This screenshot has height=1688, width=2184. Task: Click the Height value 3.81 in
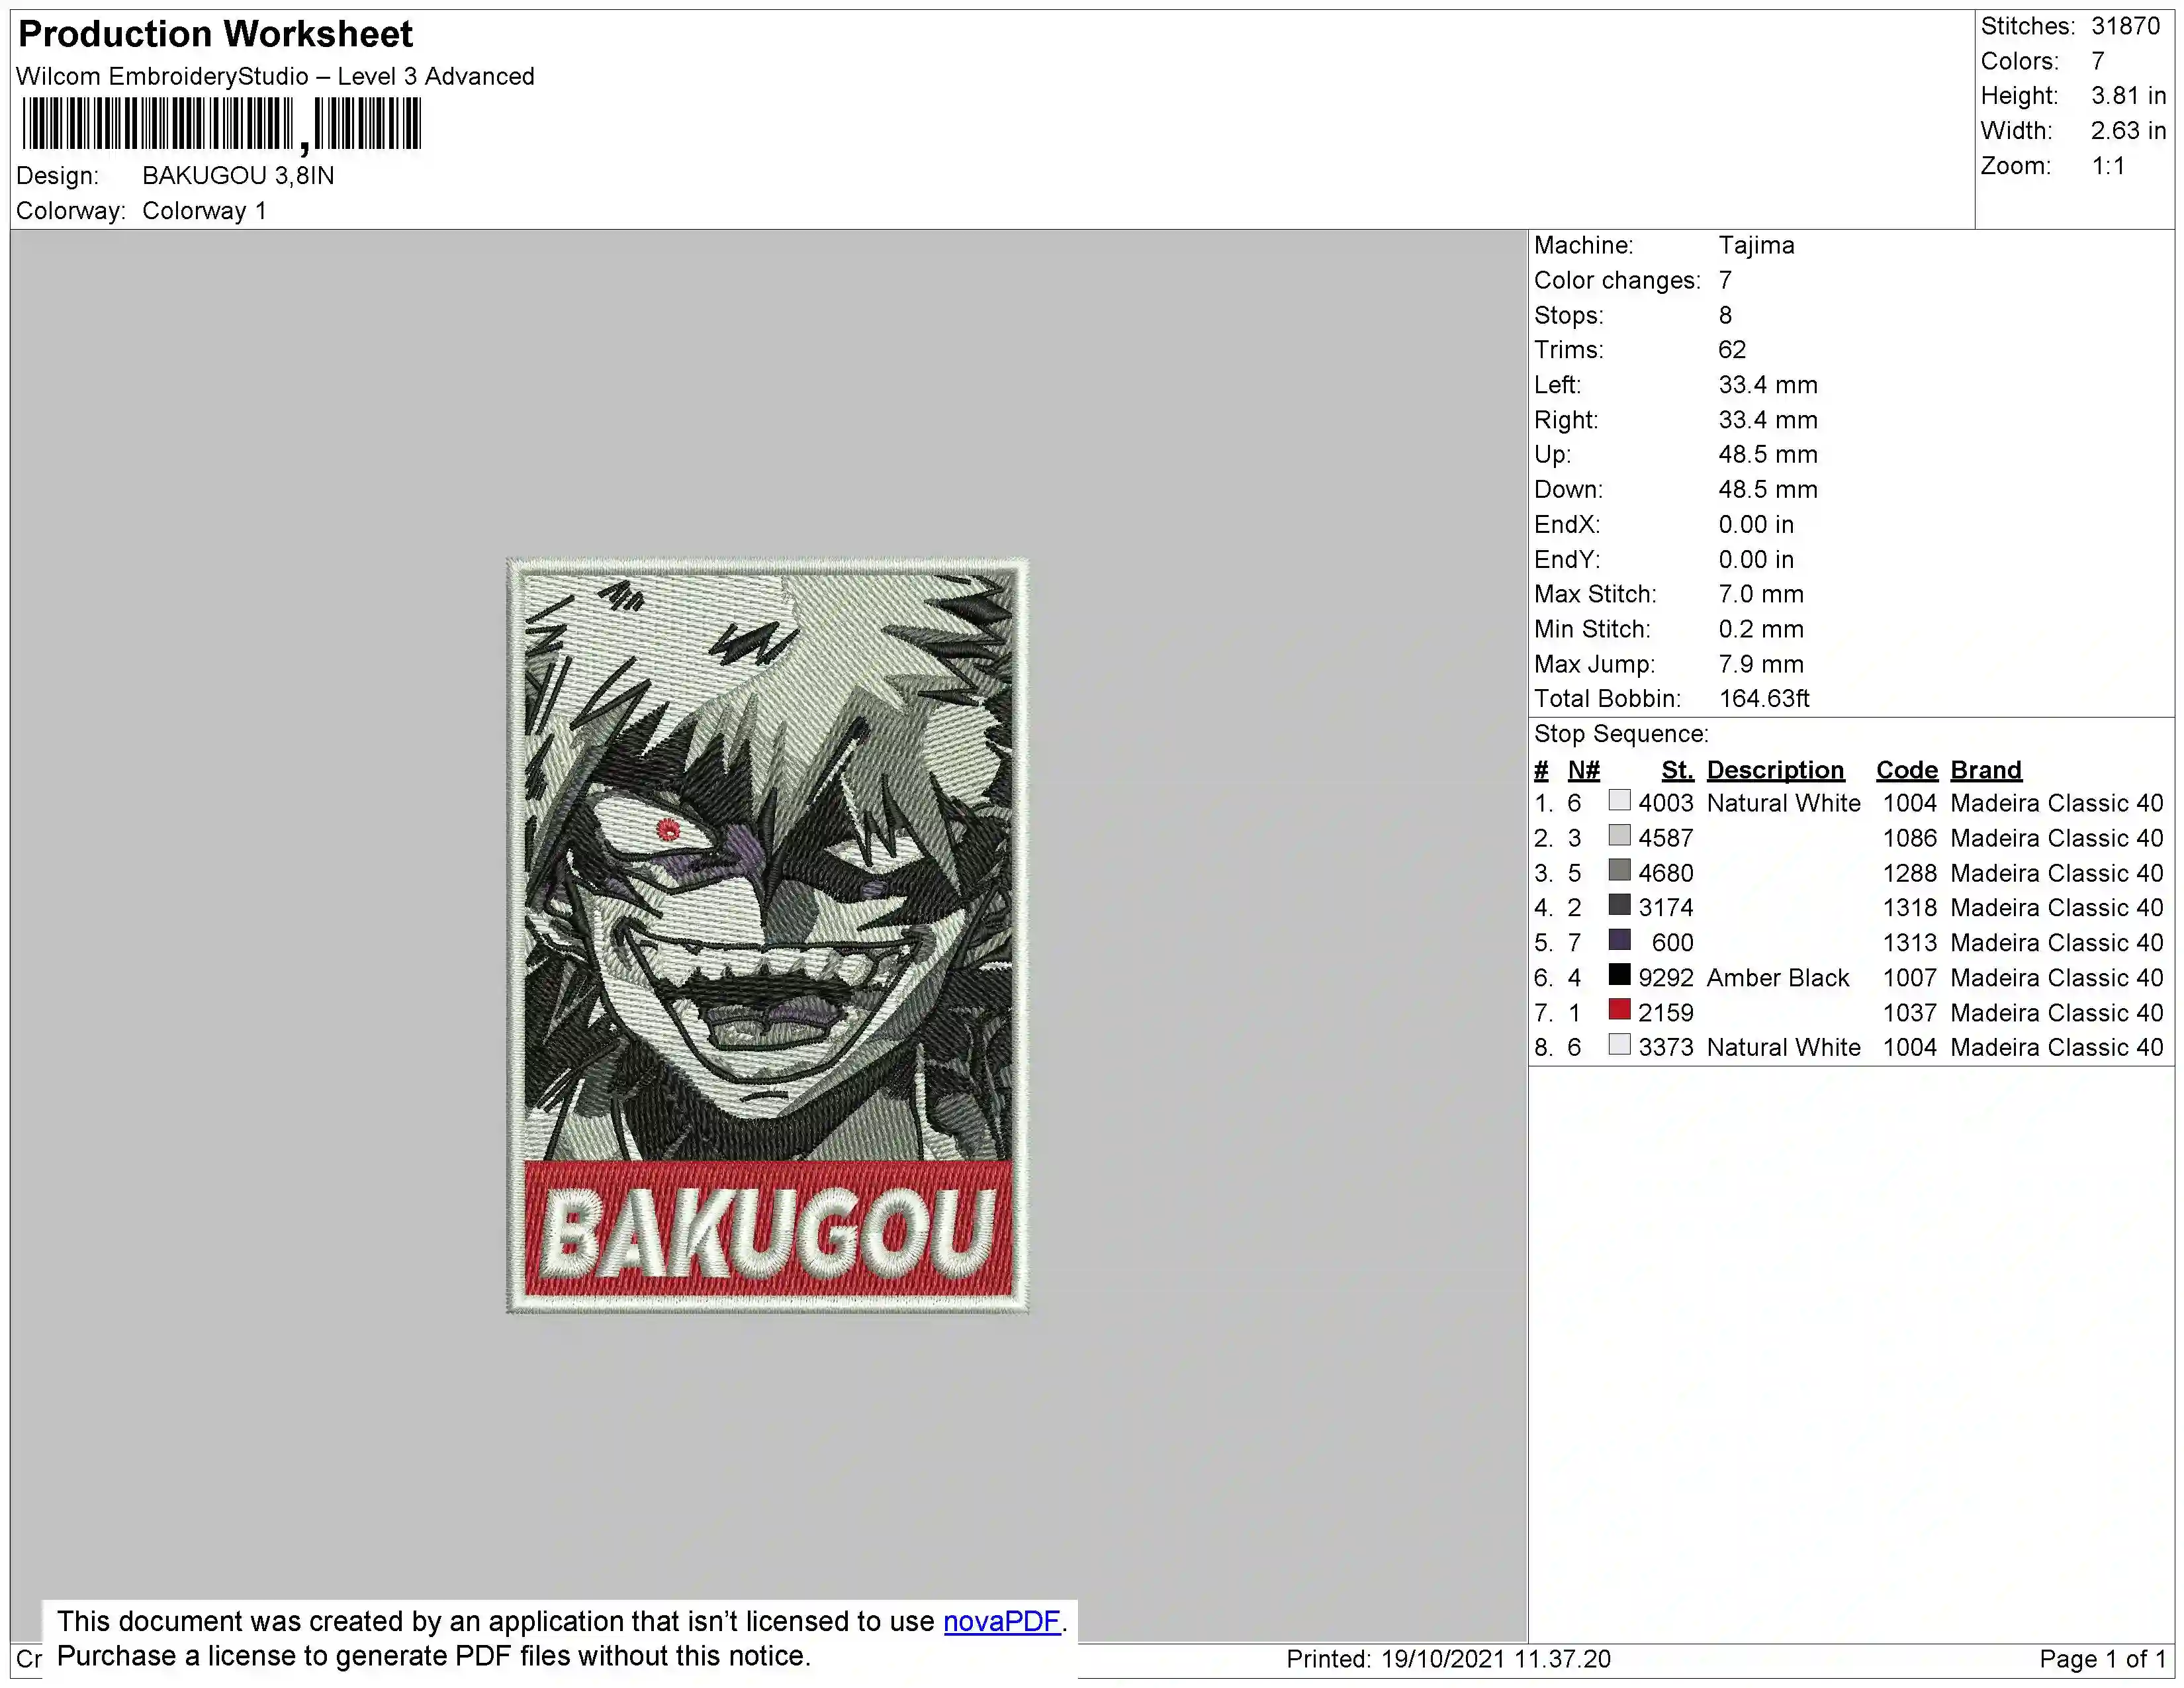pyautogui.click(x=2128, y=96)
